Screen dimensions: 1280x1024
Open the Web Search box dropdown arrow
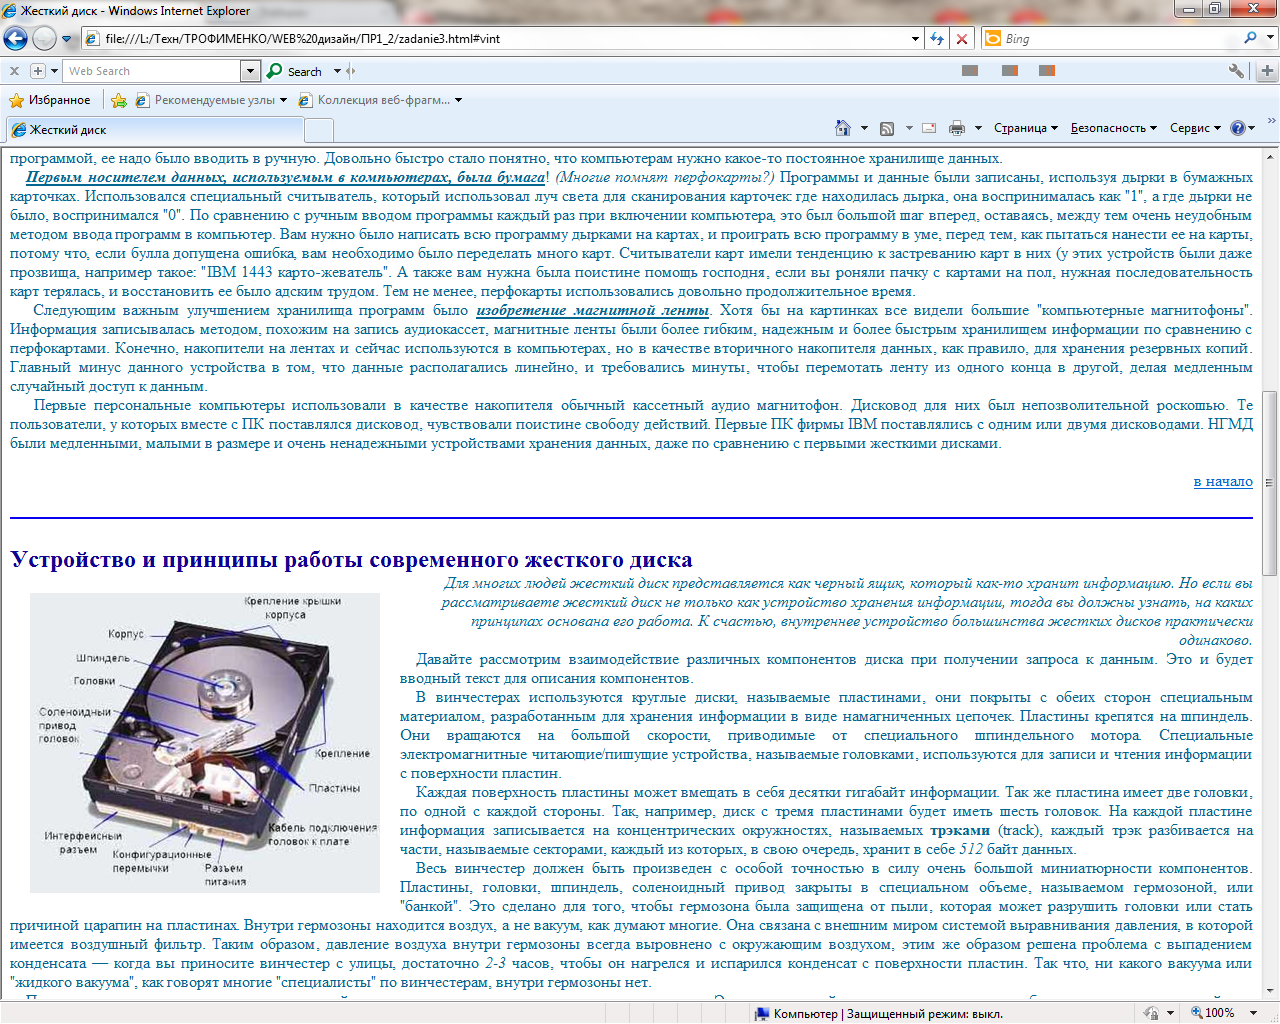pyautogui.click(x=251, y=71)
